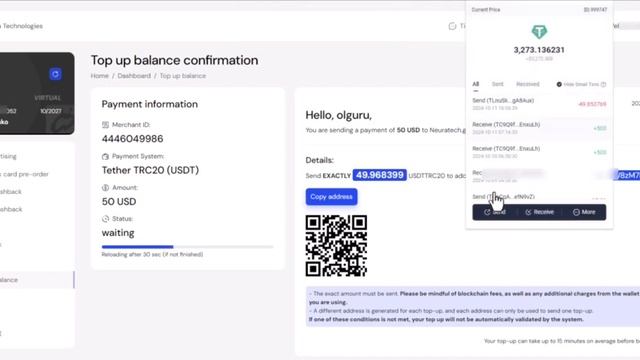Click the -49.952769 transaction amount
The image size is (640, 360).
[x=592, y=104]
